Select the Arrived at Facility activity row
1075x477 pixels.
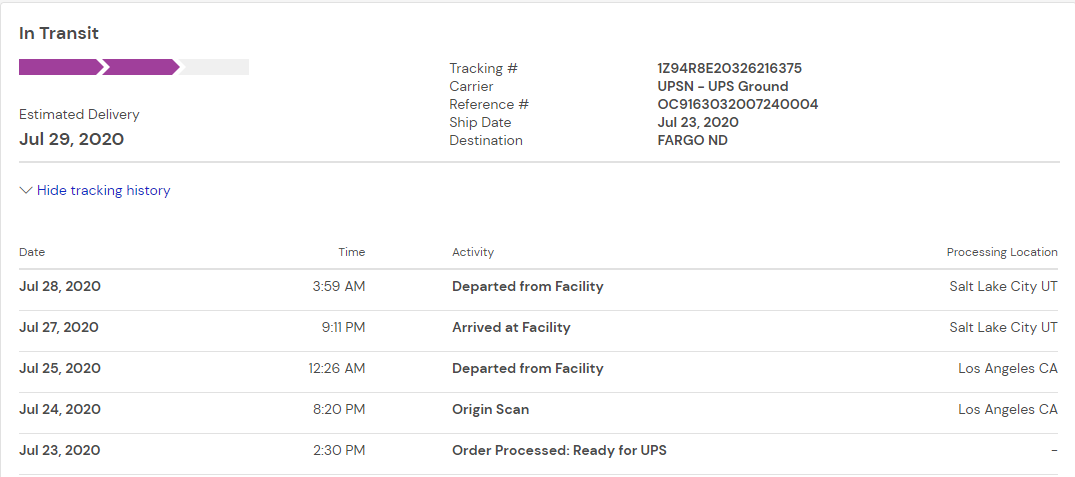click(510, 327)
